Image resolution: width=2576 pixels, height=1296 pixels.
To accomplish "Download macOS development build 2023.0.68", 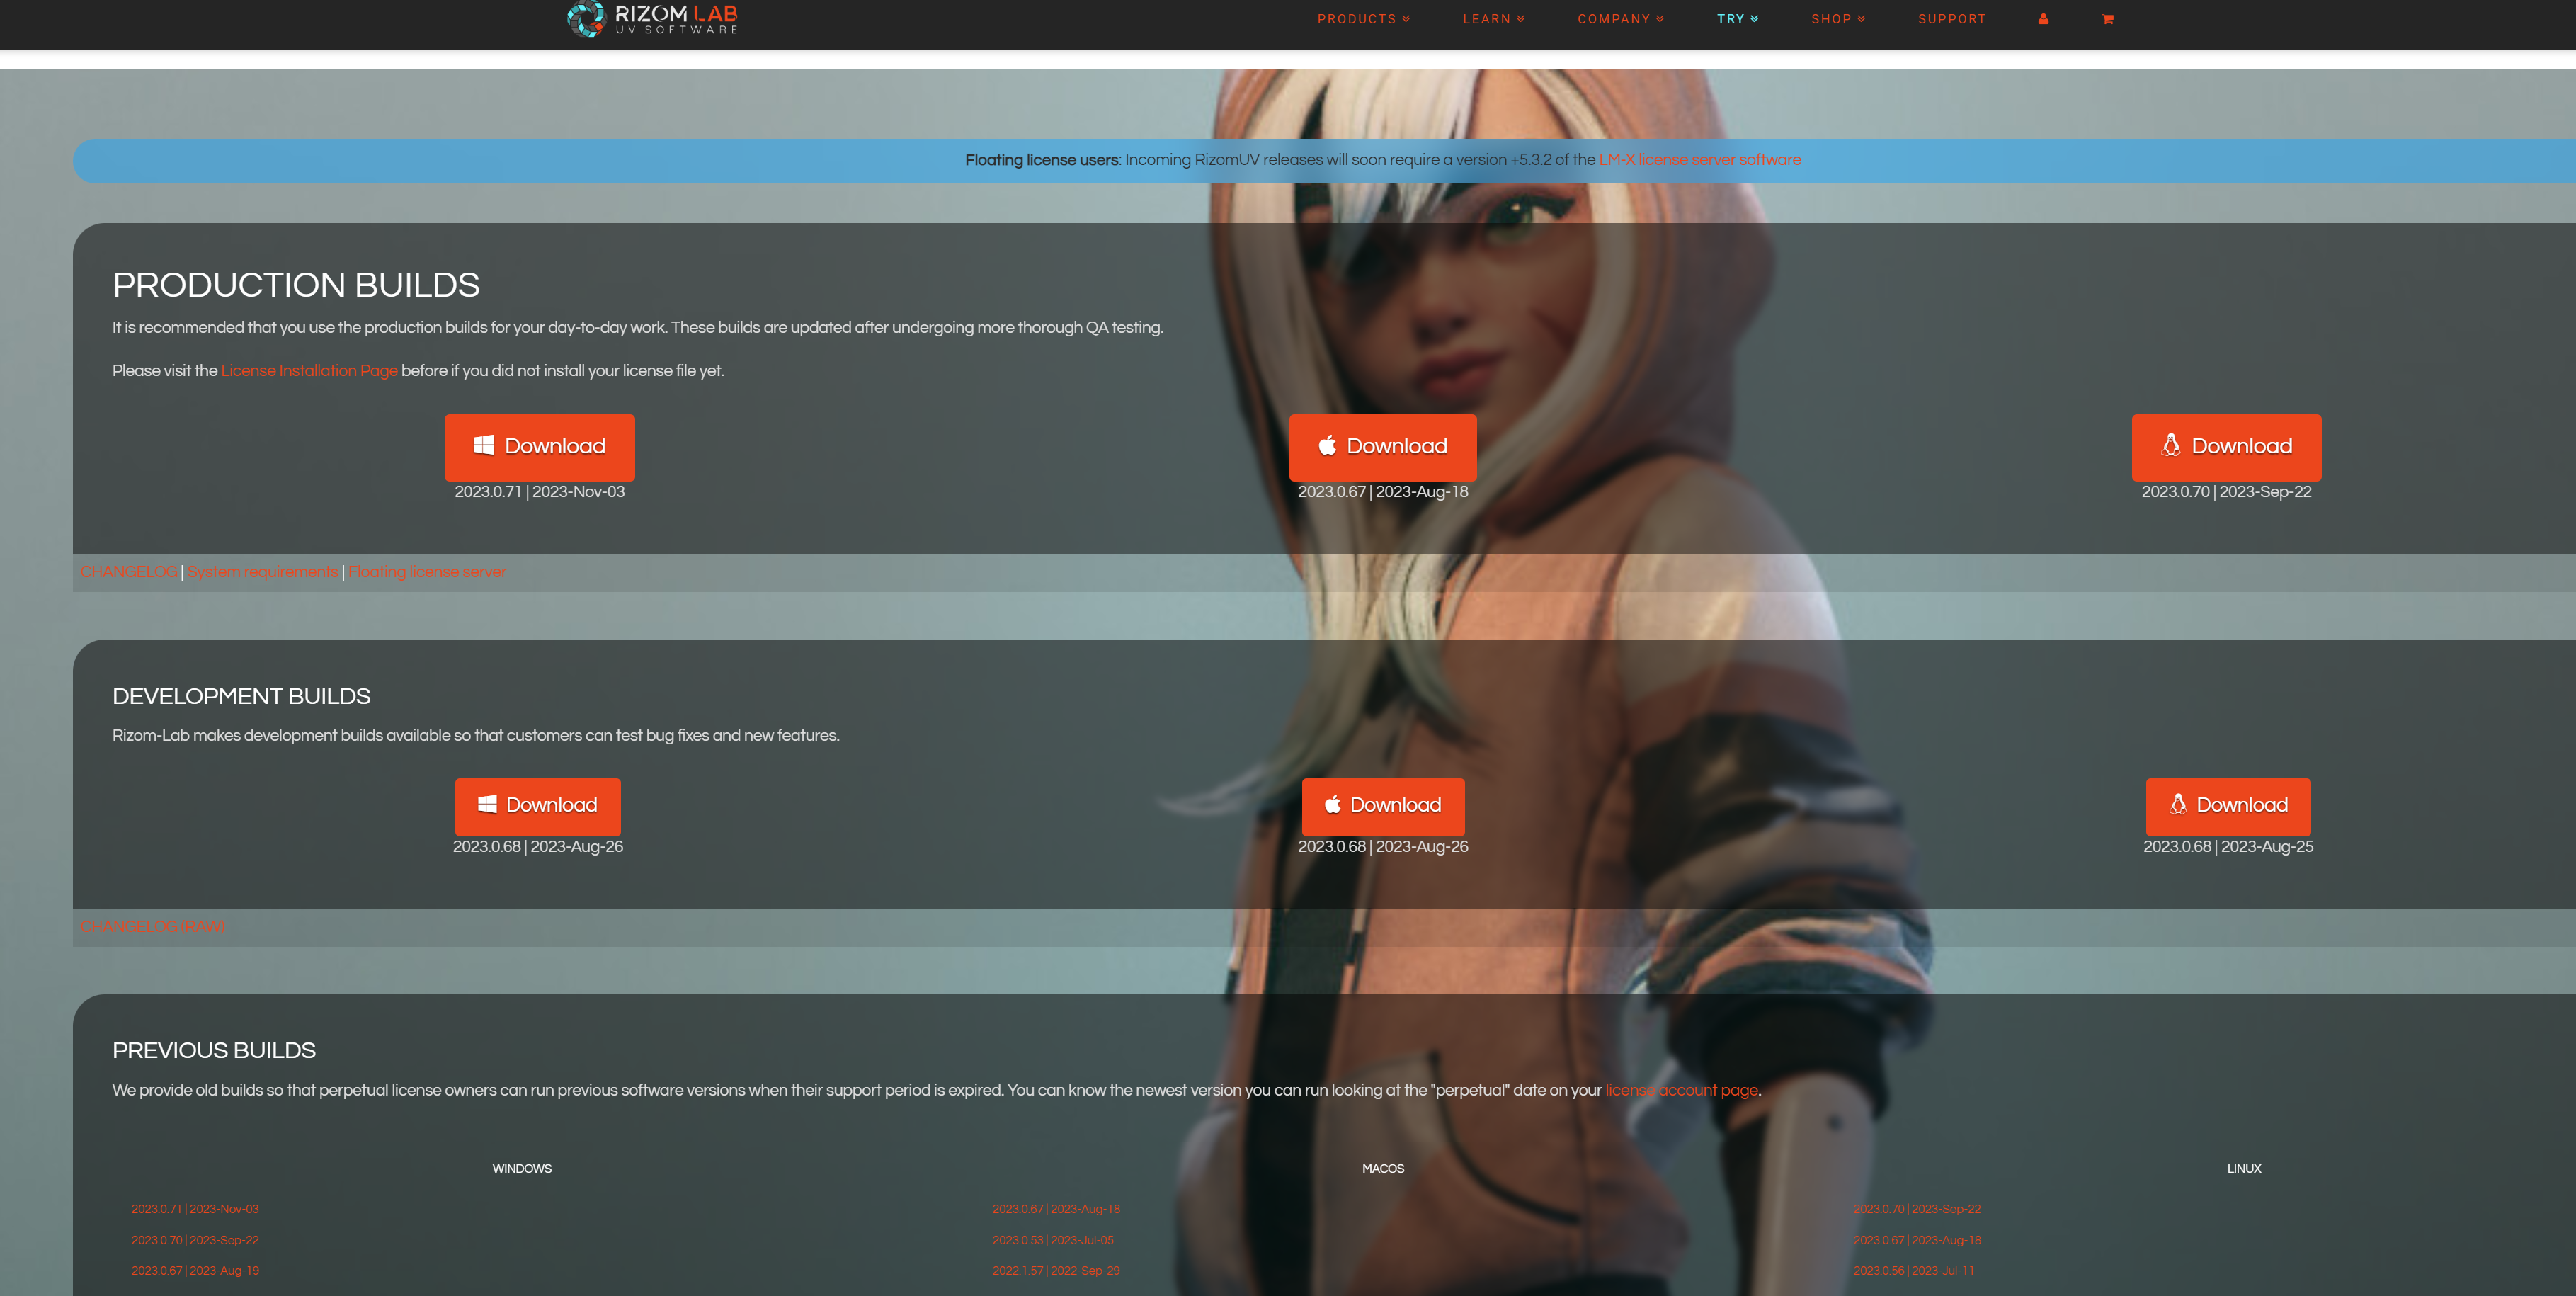I will point(1383,806).
